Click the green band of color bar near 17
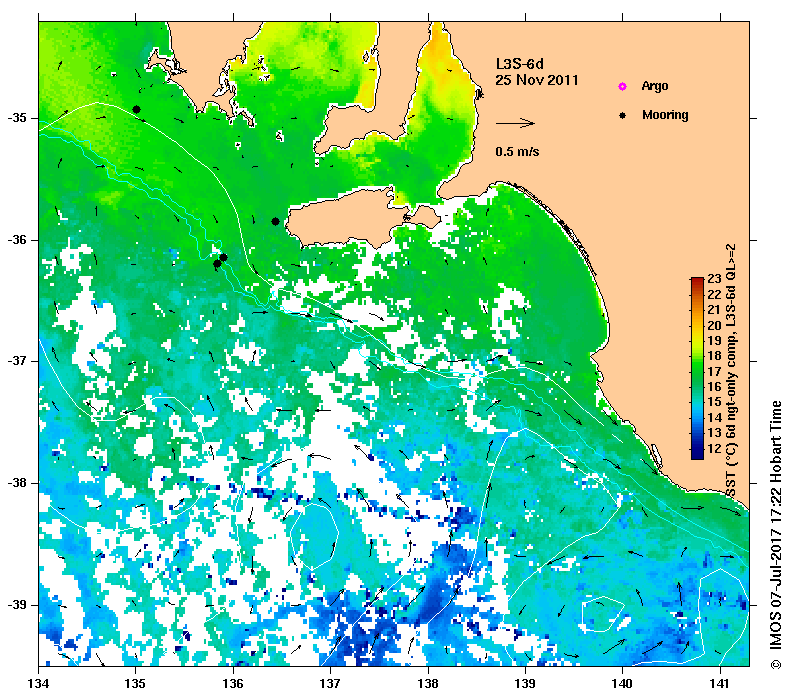This screenshot has width=791, height=700. tap(697, 372)
